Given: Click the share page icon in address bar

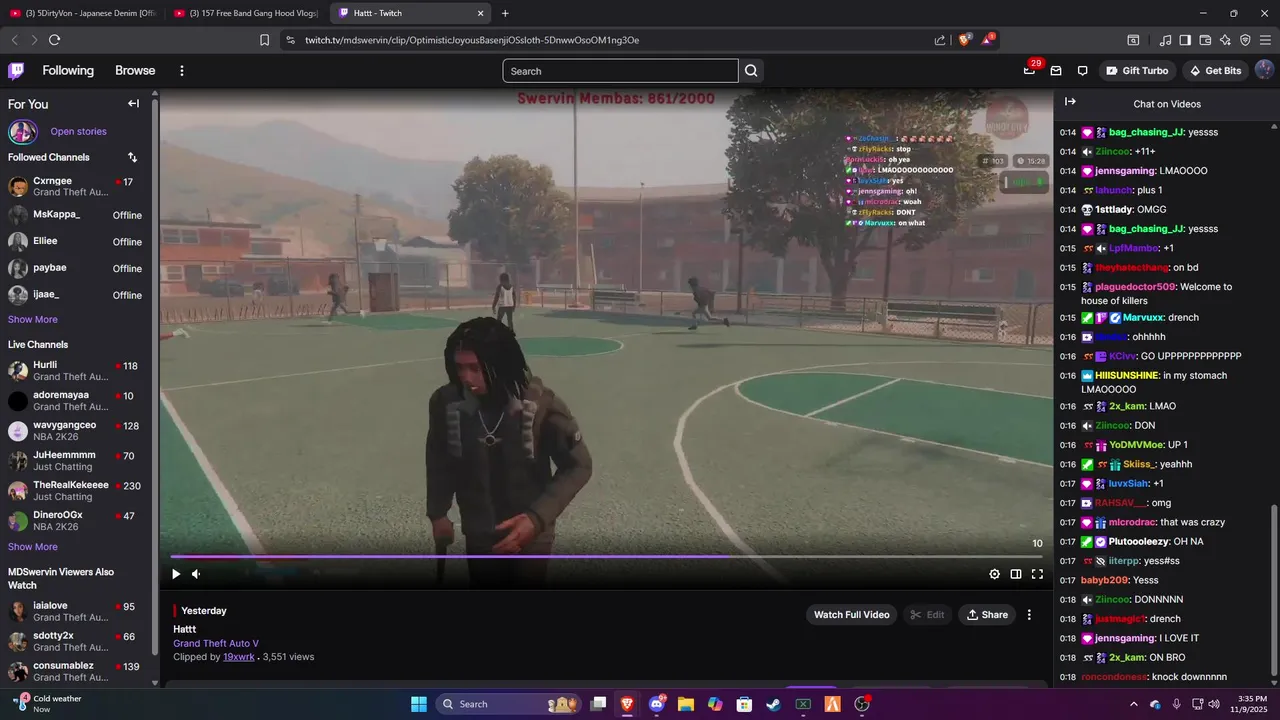Looking at the screenshot, I should tap(940, 40).
